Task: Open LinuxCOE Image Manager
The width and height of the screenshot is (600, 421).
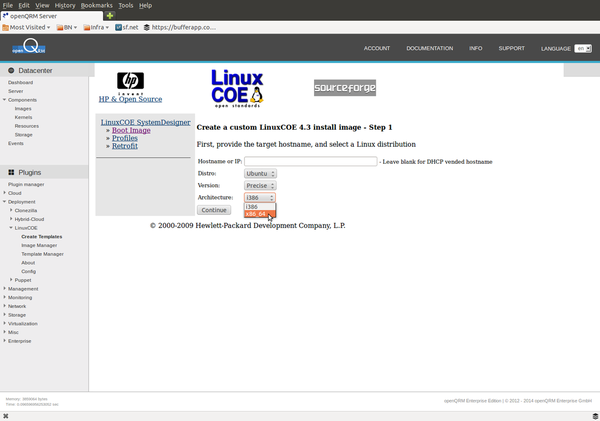Action: pos(39,245)
